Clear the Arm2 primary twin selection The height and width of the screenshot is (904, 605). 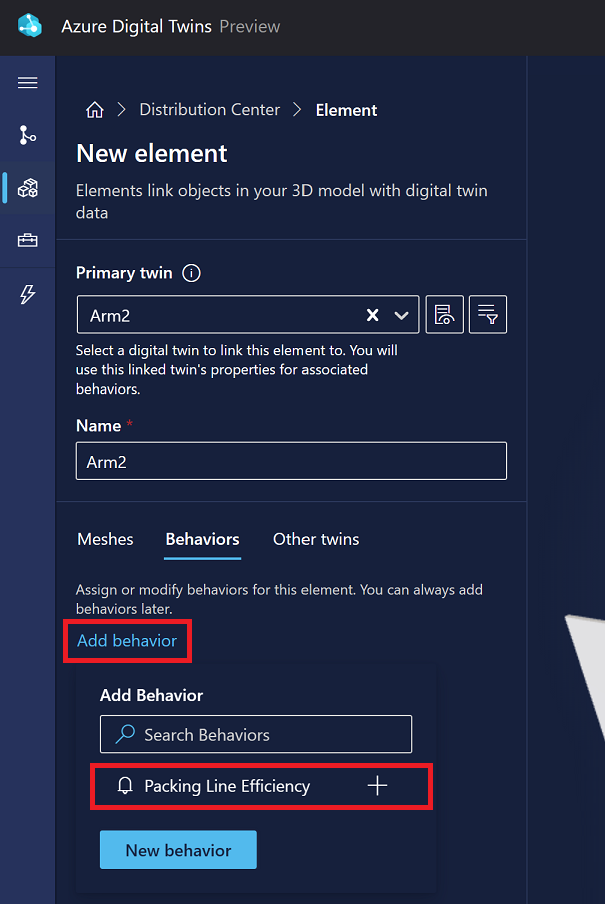click(373, 315)
